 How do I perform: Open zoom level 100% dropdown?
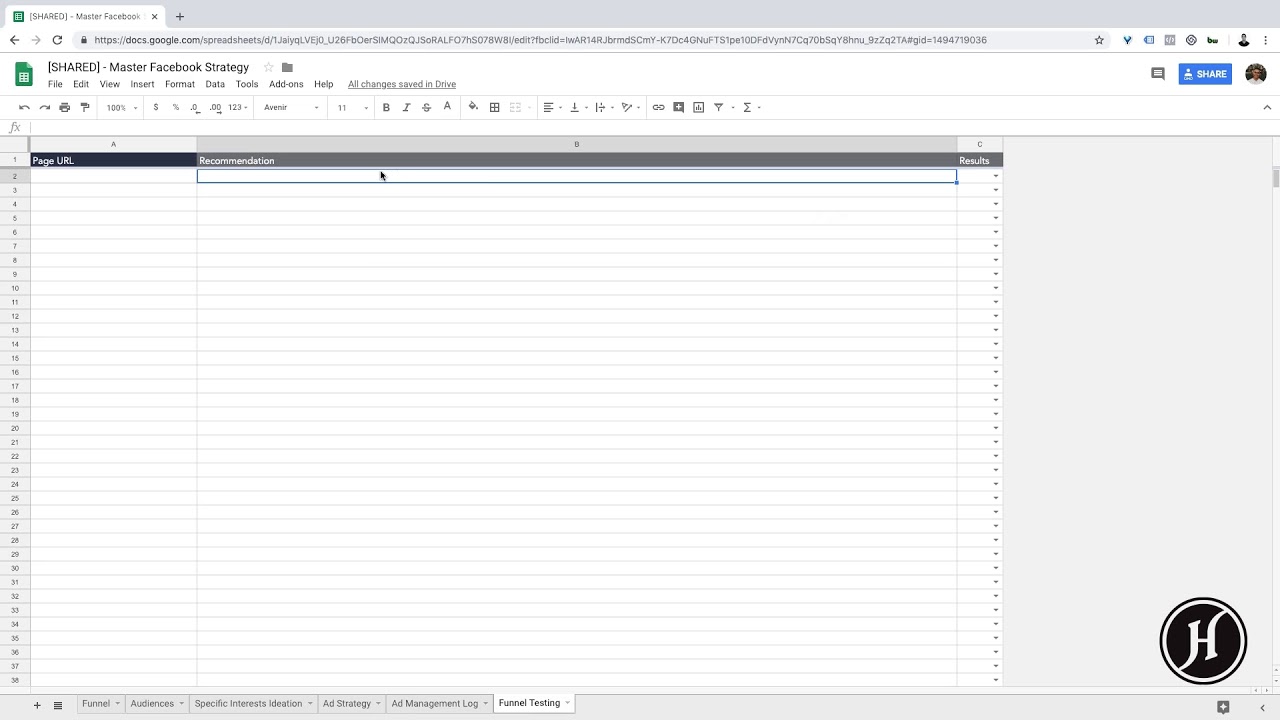122,107
